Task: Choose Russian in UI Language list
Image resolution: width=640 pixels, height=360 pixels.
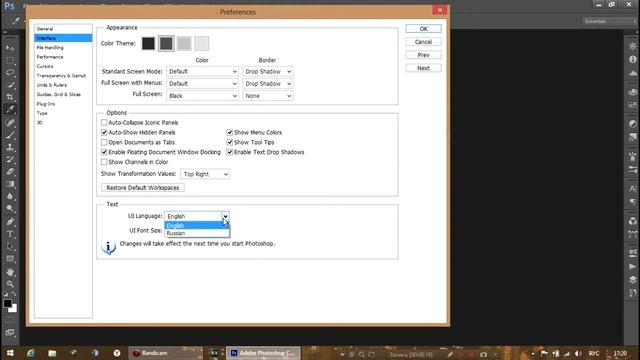Action: pos(197,233)
